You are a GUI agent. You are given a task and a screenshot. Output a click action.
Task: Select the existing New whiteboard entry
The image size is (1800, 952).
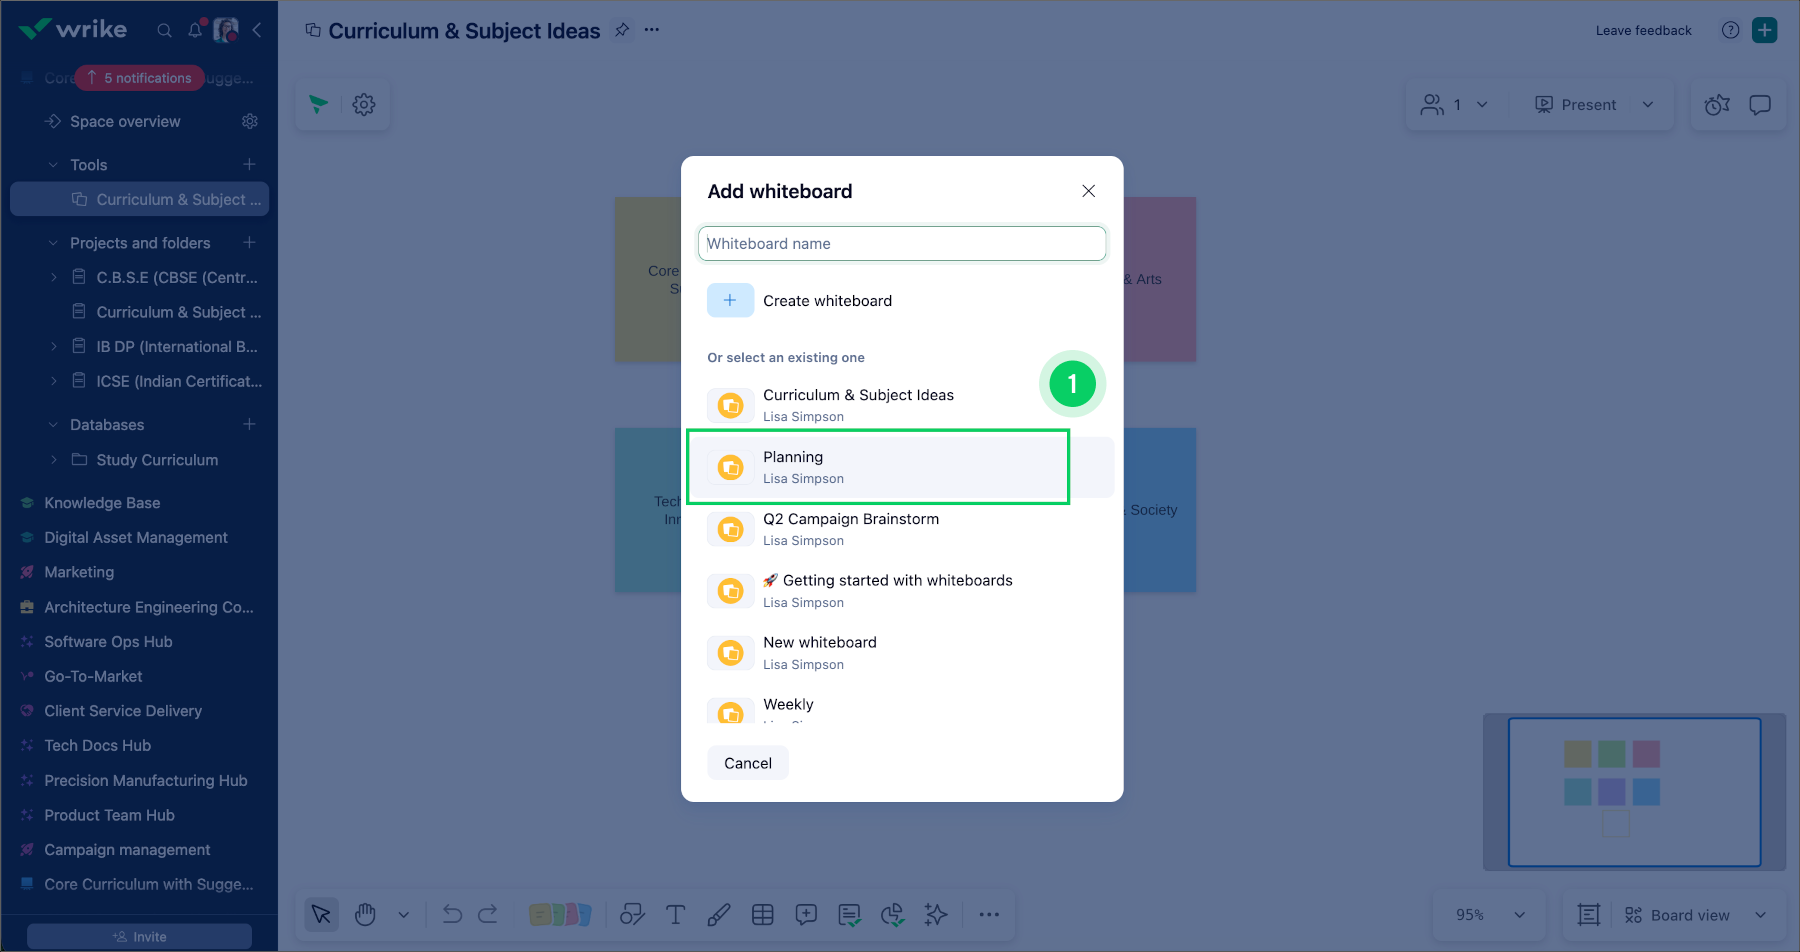coord(902,653)
